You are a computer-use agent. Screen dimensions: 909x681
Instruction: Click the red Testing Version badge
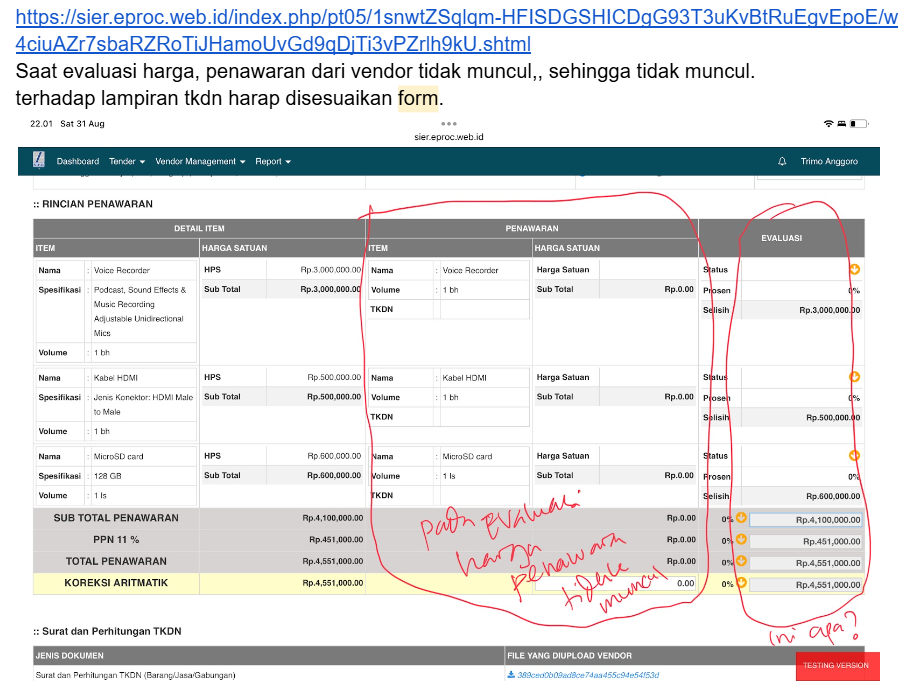tap(836, 665)
